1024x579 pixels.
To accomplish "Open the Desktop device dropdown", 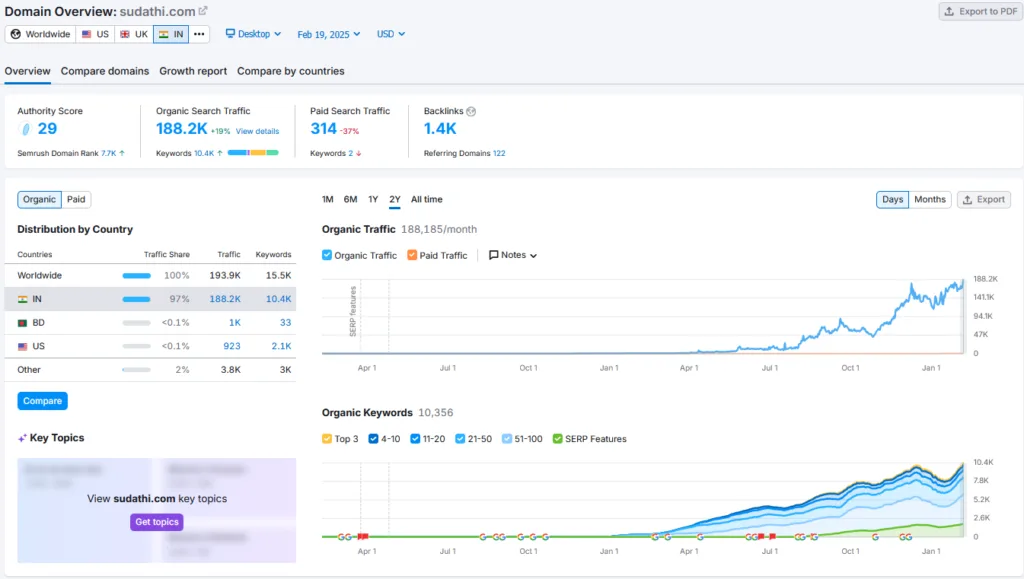I will coord(253,33).
